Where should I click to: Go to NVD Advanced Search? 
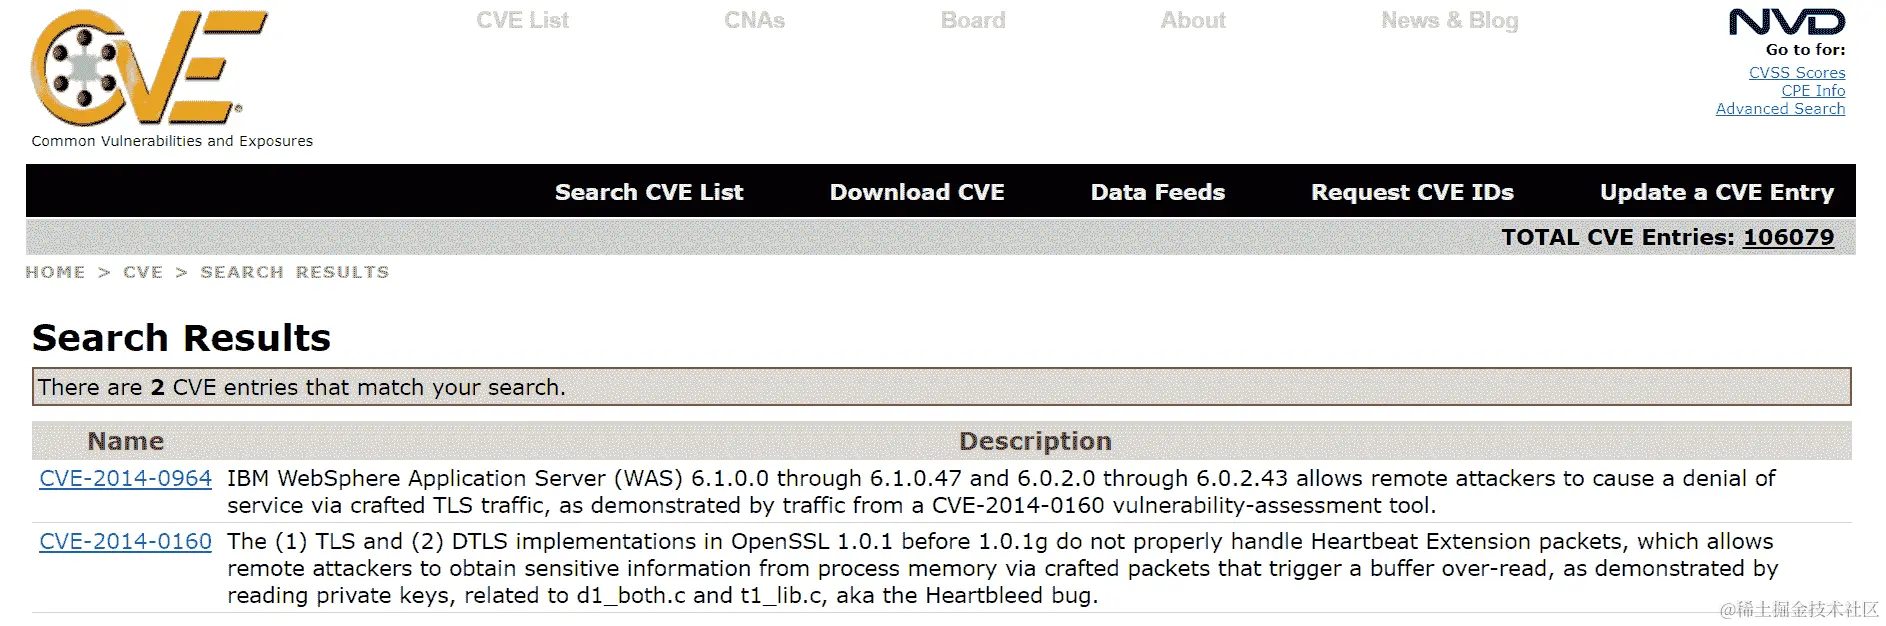[x=1780, y=109]
